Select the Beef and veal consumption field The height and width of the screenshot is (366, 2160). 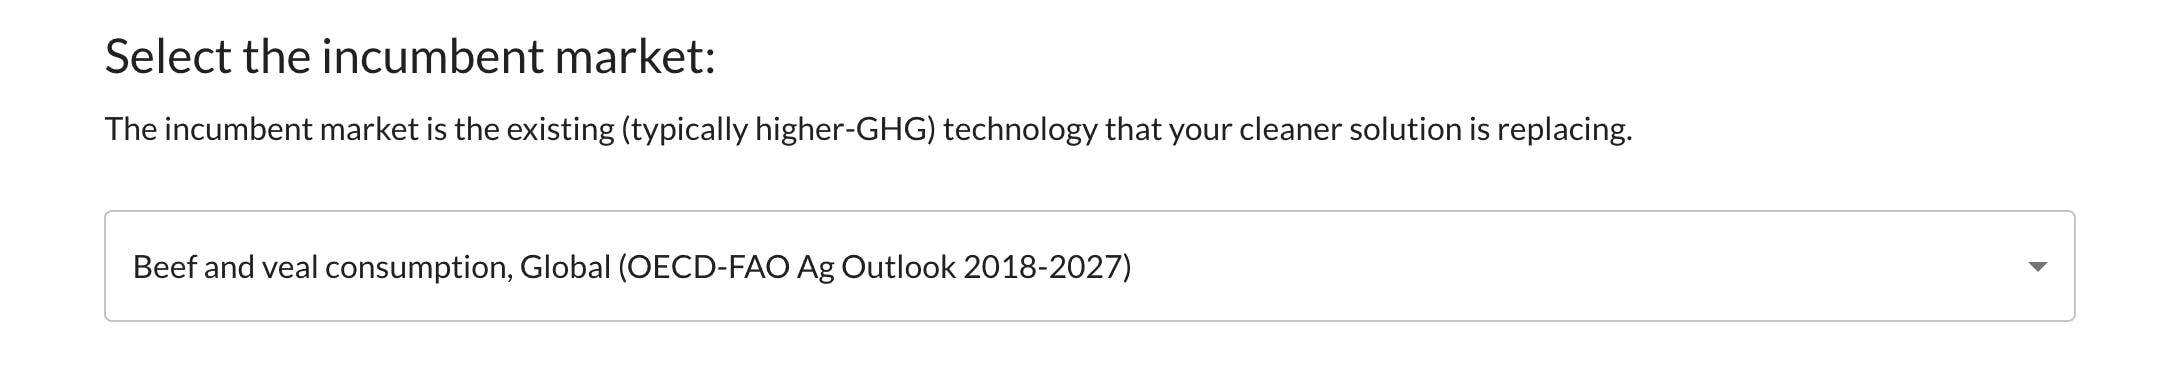point(1089,266)
